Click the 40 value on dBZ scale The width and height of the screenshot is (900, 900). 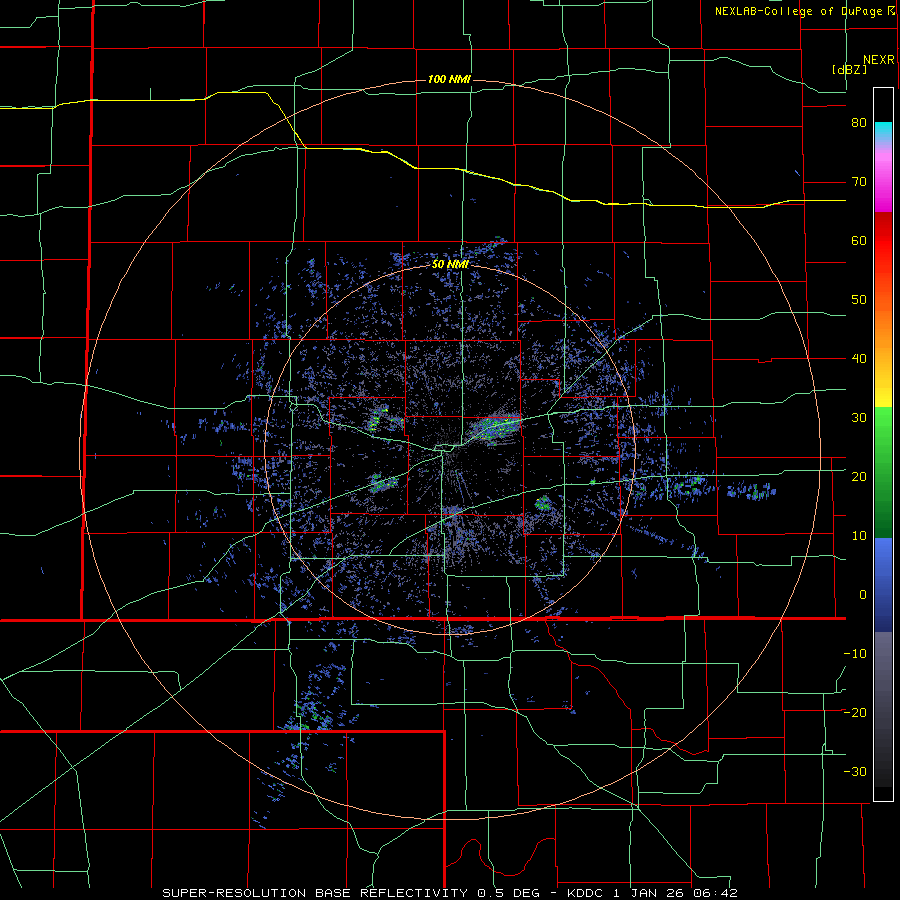[859, 359]
